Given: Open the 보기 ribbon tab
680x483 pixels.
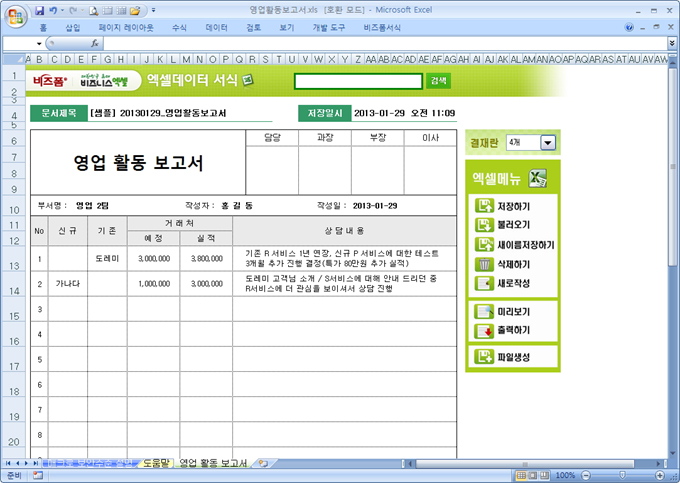Looking at the screenshot, I should click(287, 28).
